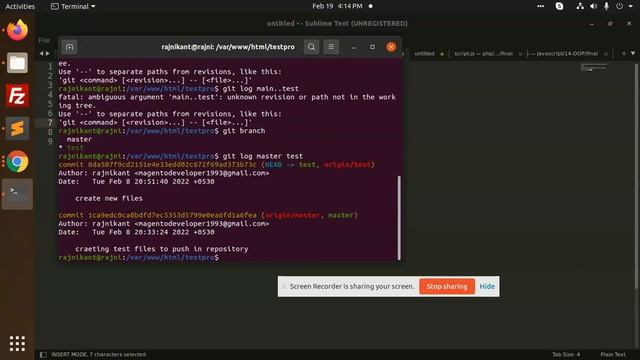
Task: Click the tray overflow dots icon
Action: (540, 6)
